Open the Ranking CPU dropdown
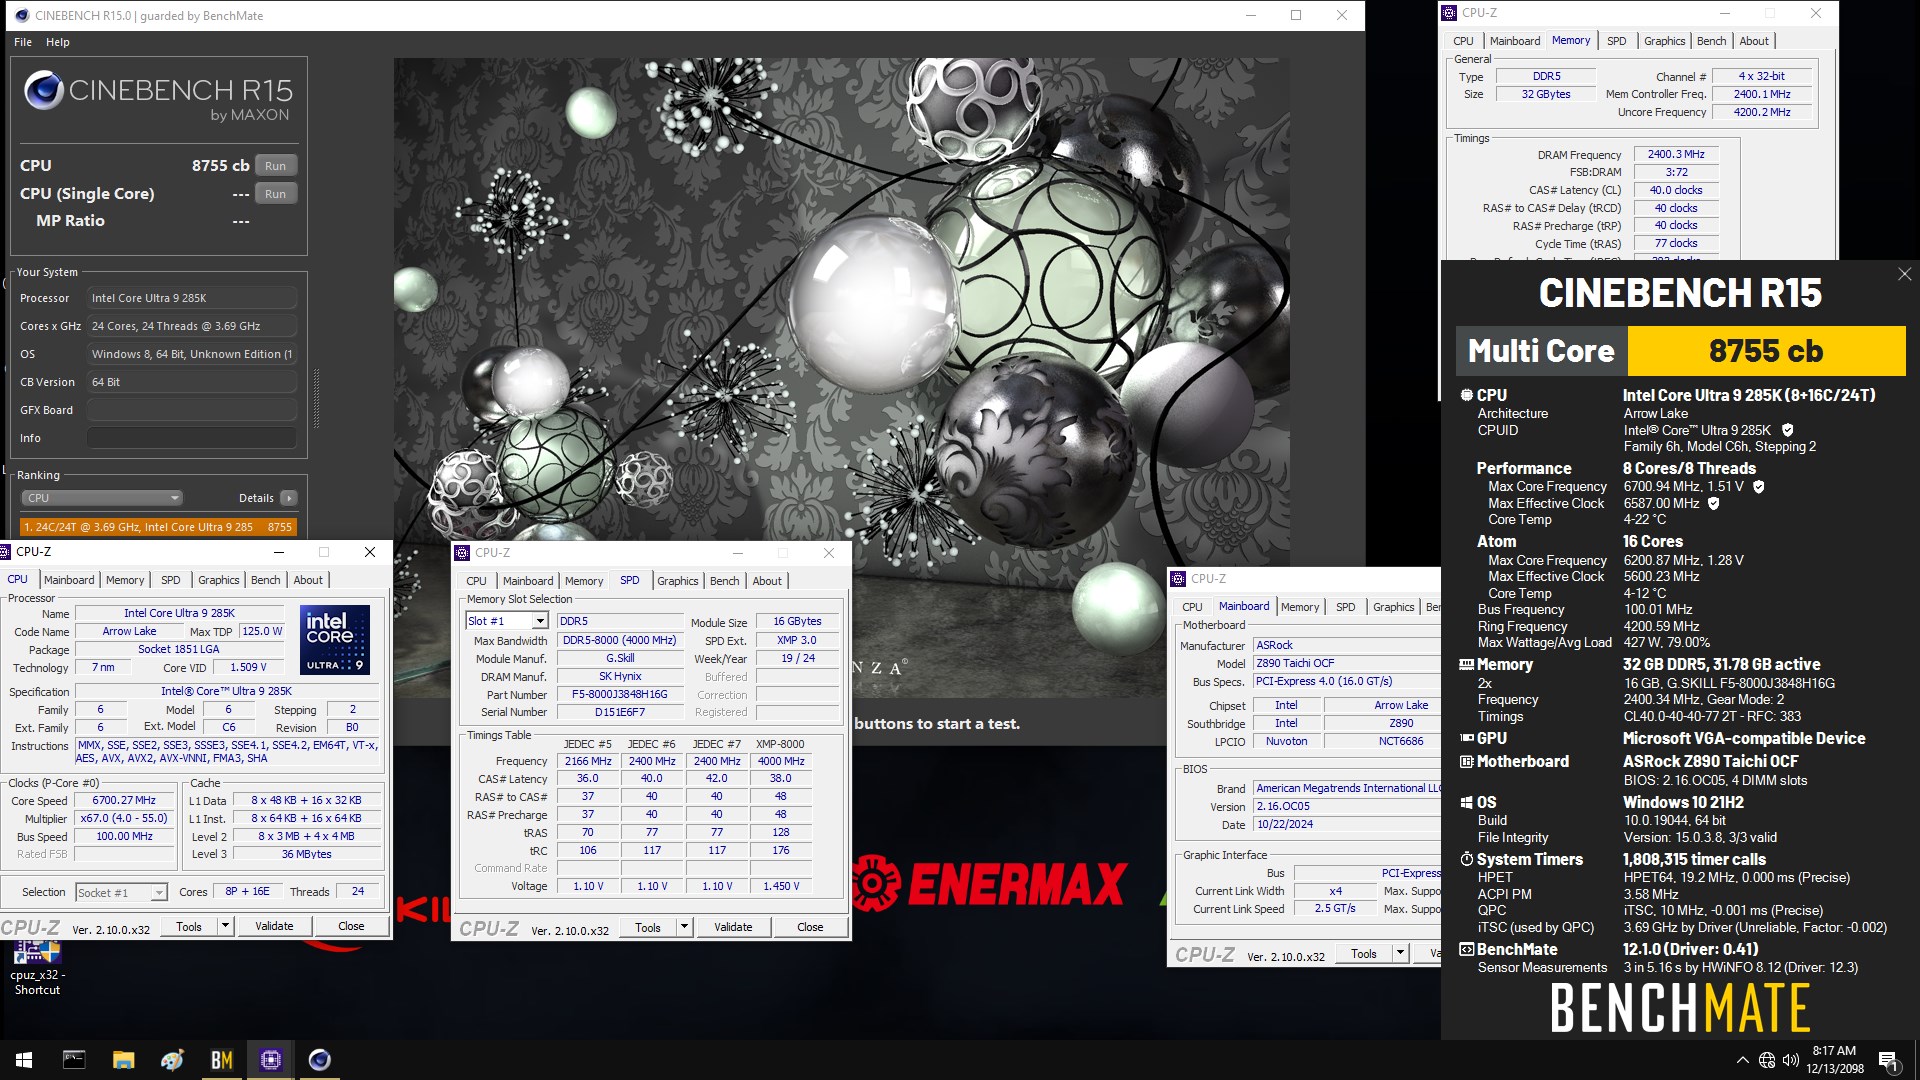The height and width of the screenshot is (1080, 1920). 102,498
